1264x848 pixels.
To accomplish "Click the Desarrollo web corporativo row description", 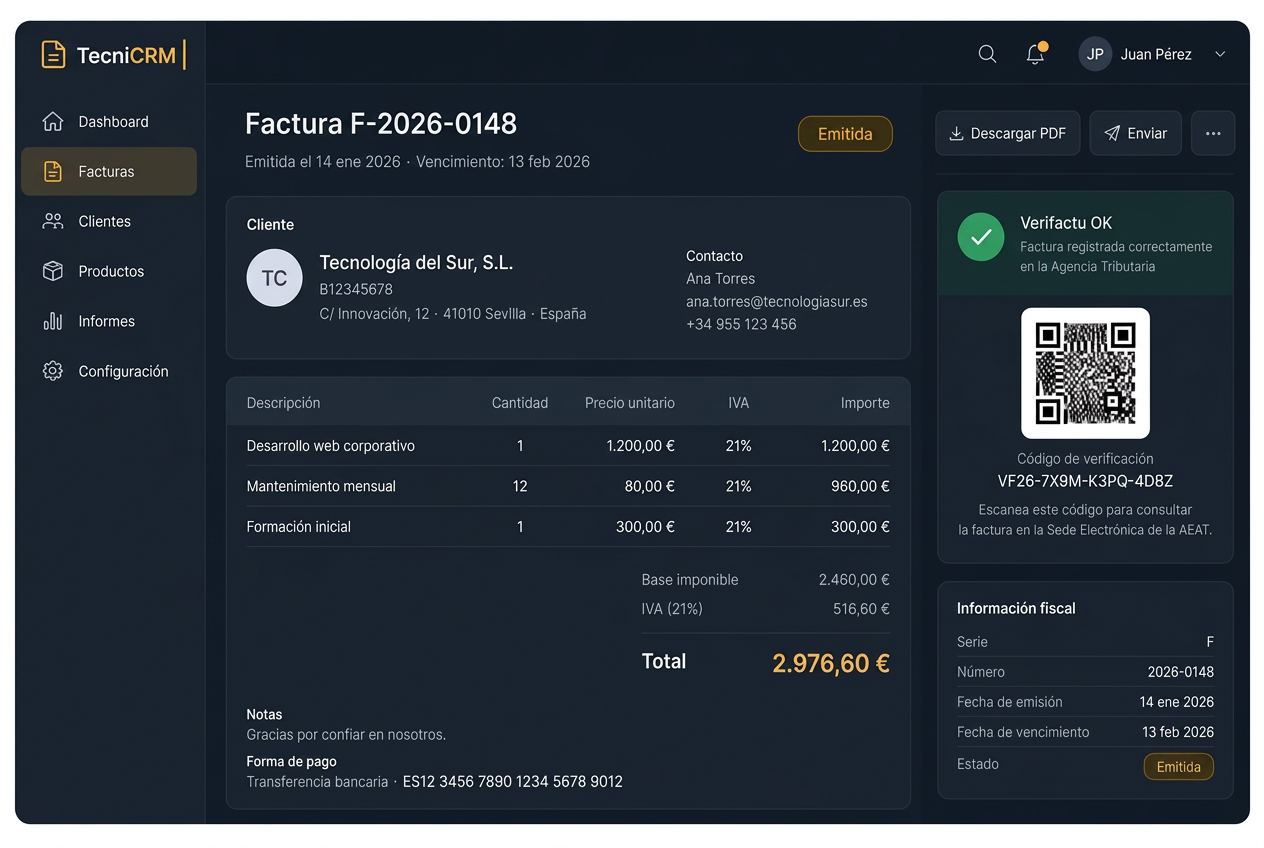I will (x=331, y=446).
